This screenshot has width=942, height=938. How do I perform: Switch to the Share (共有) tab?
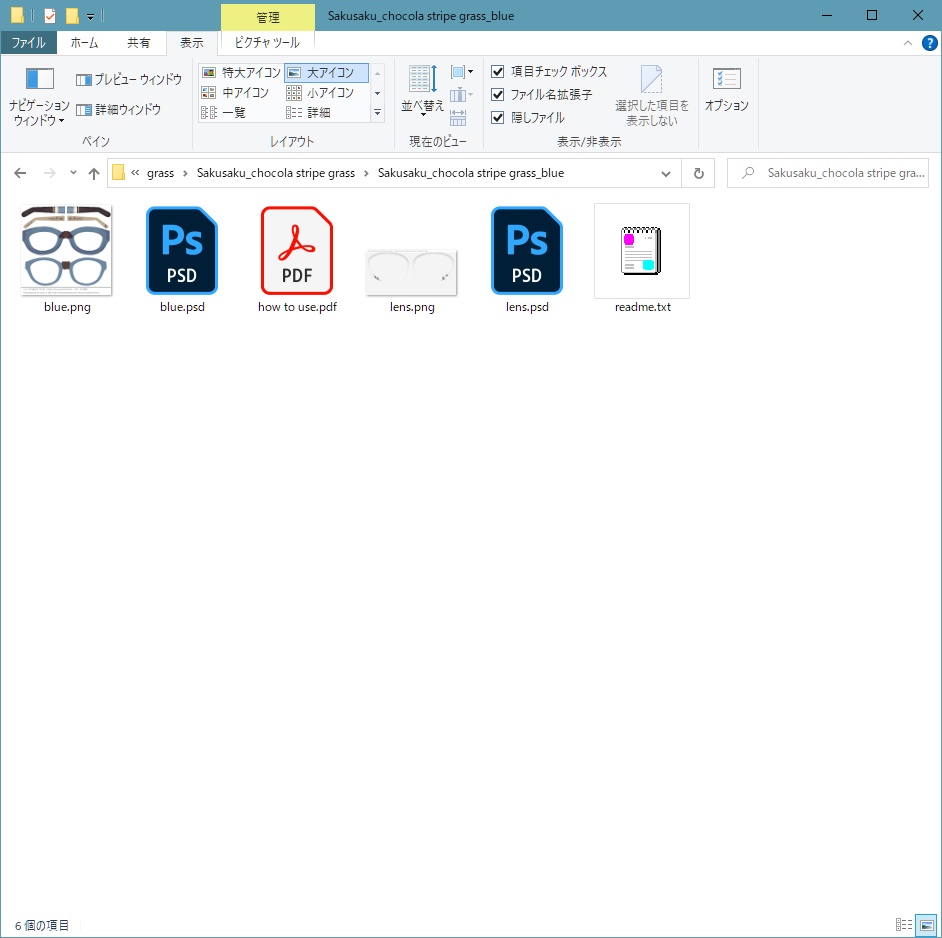[x=138, y=43]
